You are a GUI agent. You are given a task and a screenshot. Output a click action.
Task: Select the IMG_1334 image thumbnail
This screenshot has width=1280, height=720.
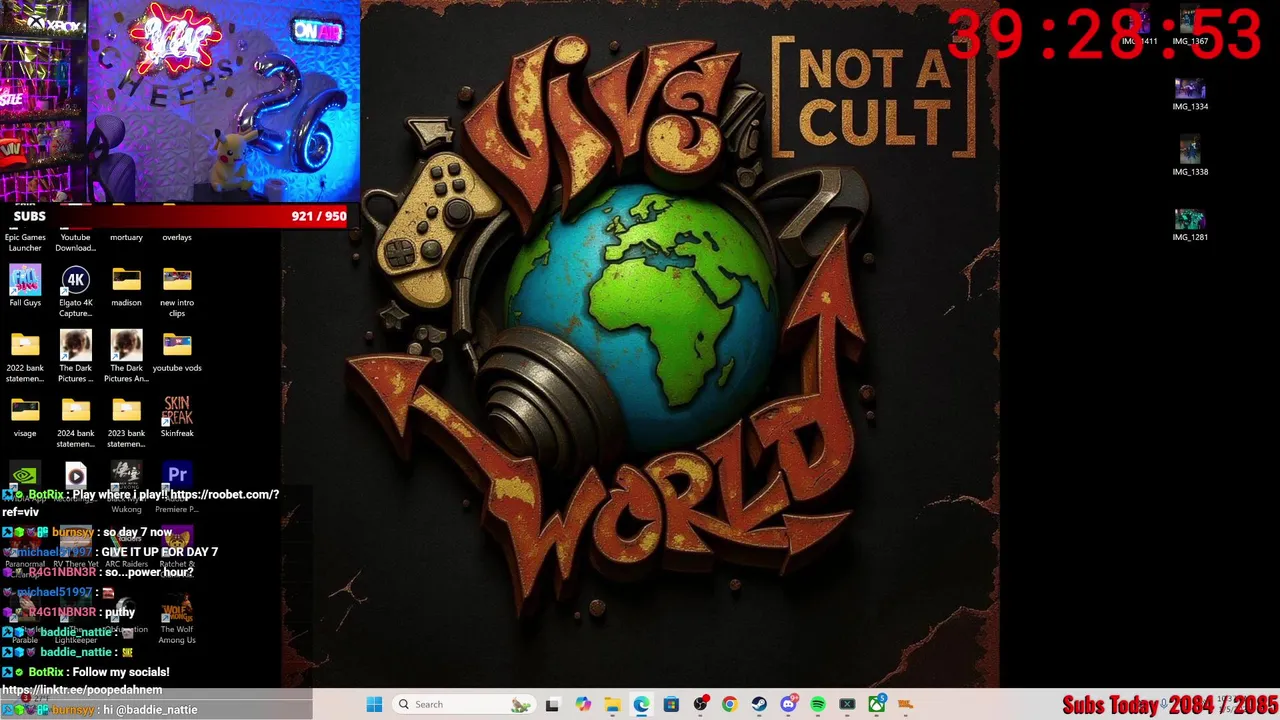1190,94
